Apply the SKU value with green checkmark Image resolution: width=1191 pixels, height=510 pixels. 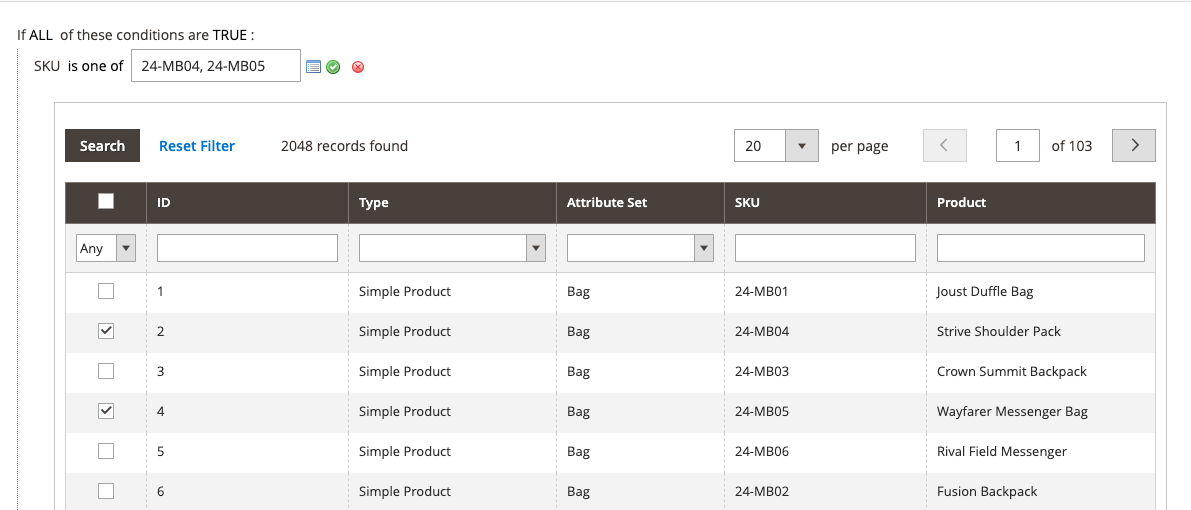point(333,67)
